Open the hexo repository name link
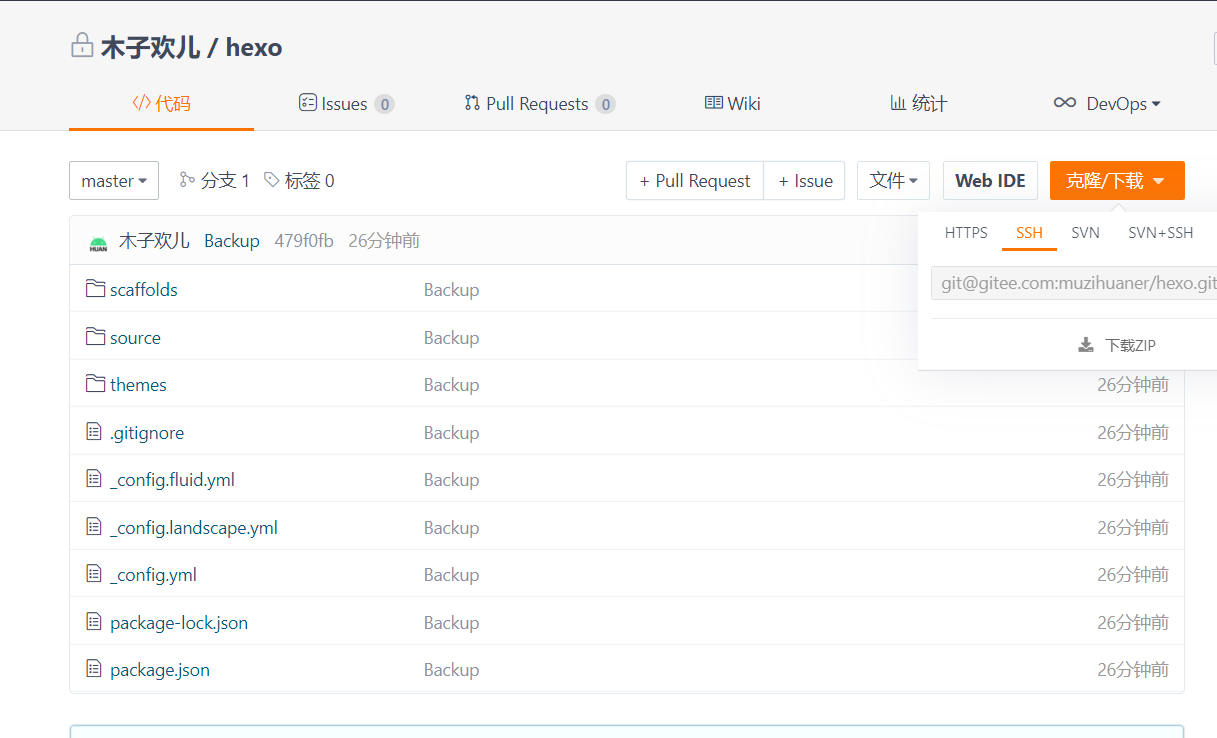This screenshot has width=1217, height=738. click(x=254, y=47)
